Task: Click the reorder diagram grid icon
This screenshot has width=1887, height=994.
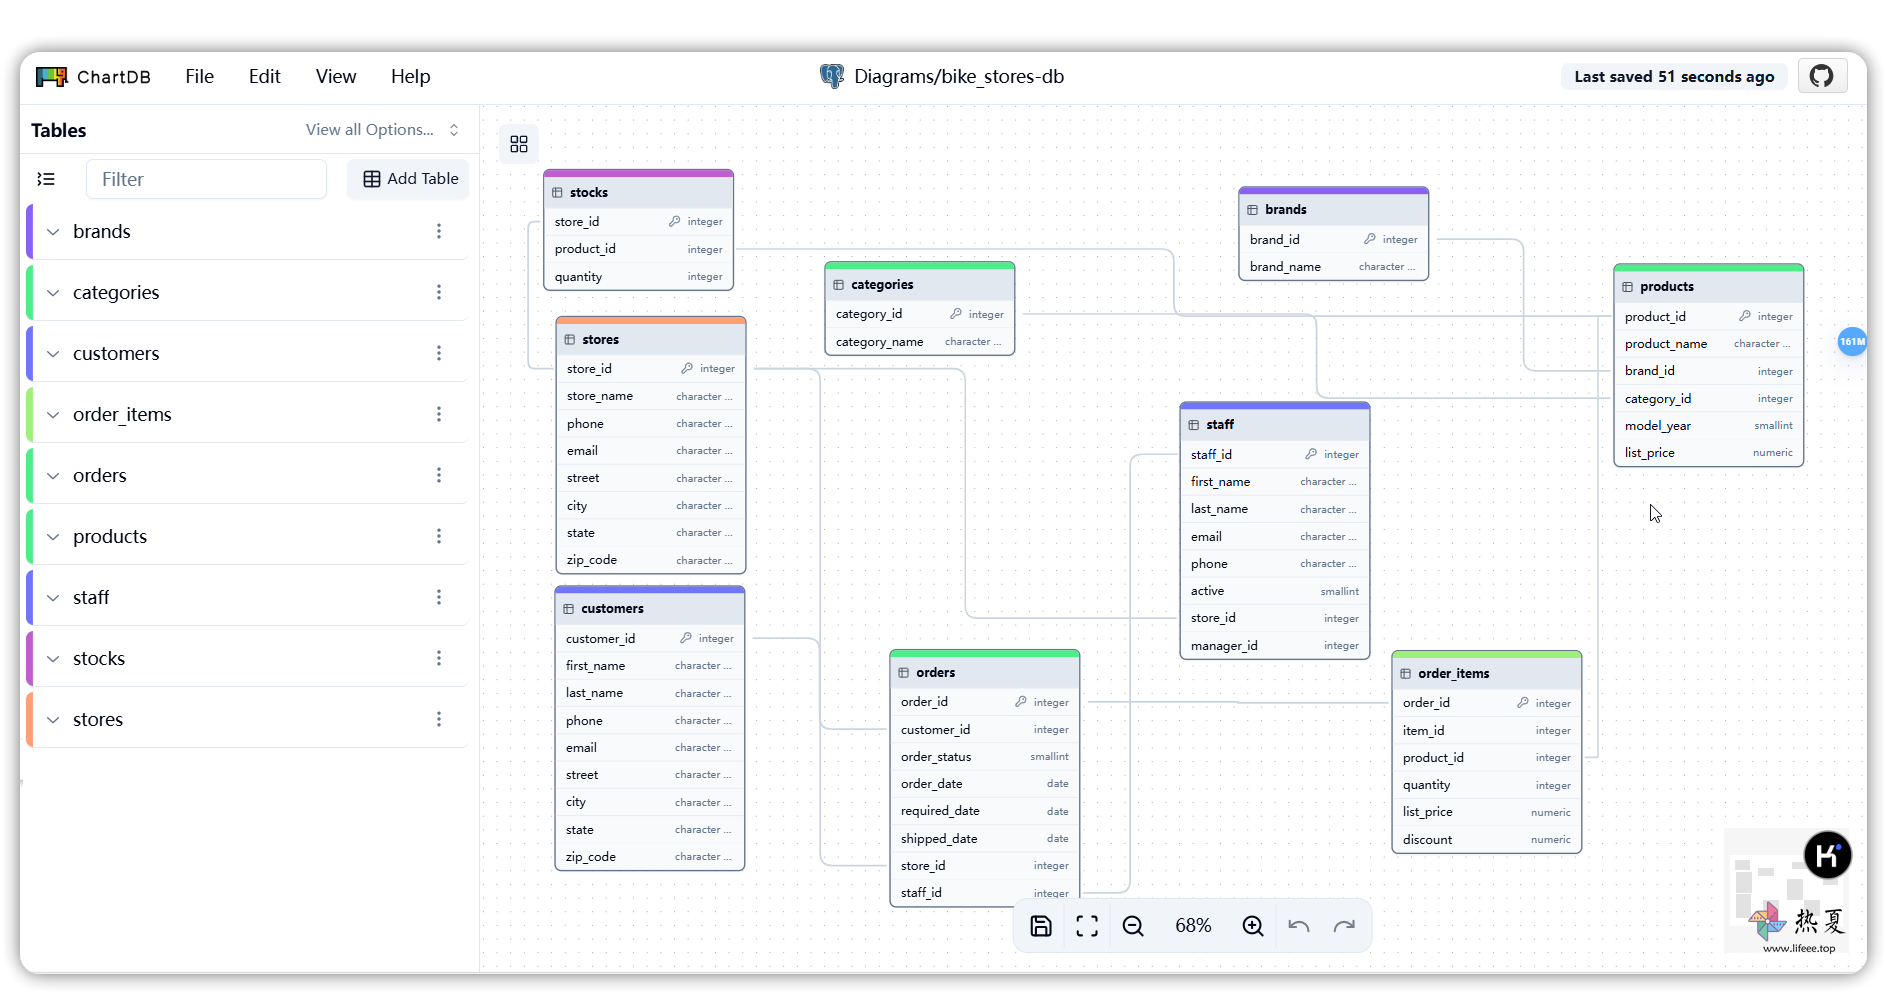Action: point(519,144)
